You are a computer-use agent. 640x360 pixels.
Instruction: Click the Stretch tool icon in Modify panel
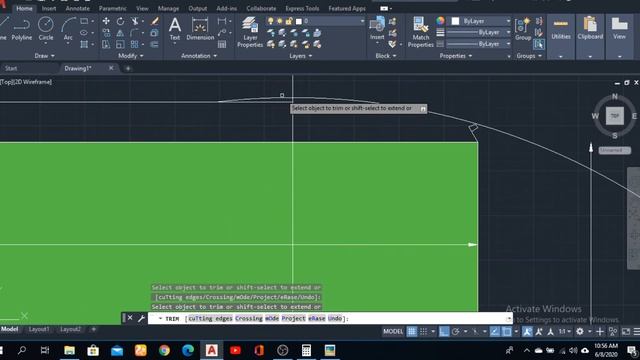(x=106, y=44)
